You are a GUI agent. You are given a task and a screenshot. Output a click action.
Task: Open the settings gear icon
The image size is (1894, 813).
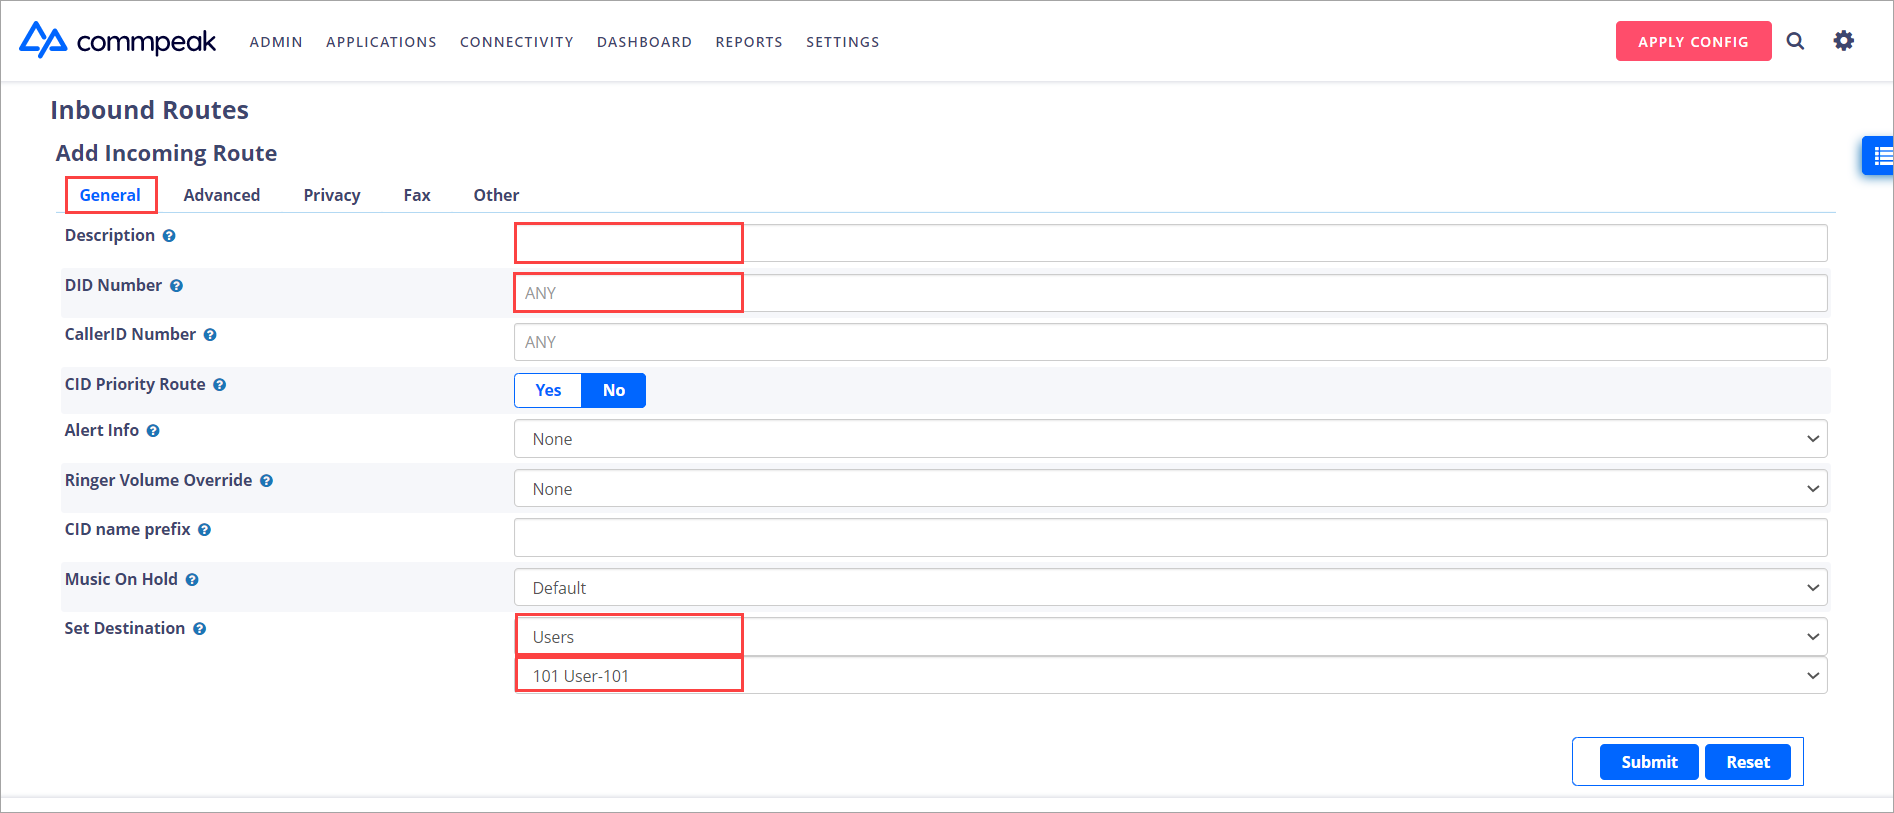click(1844, 41)
